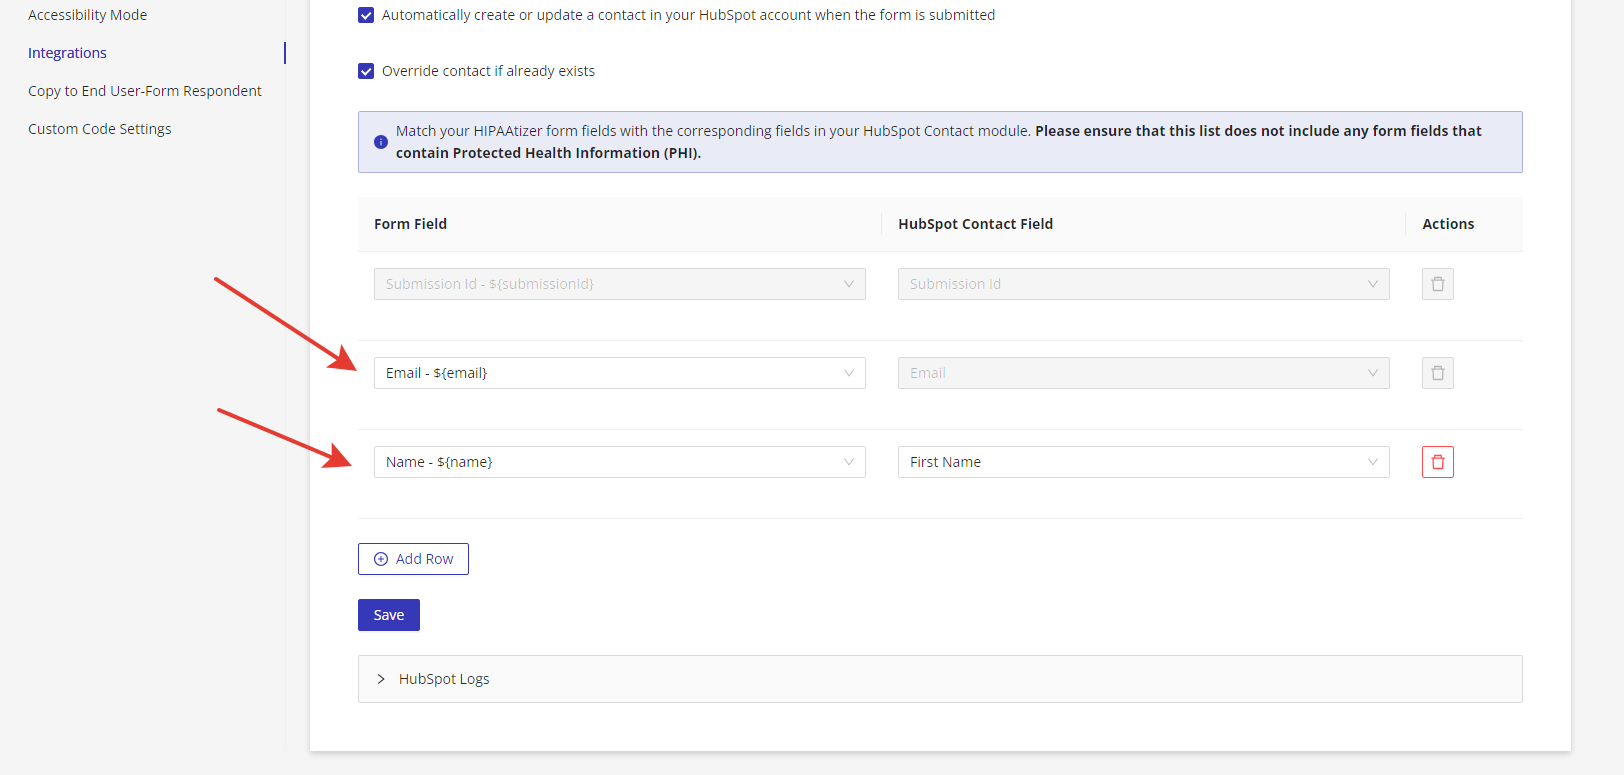Click the trash icon in Submission Id row
Viewport: 1624px width, 775px height.
[1437, 284]
